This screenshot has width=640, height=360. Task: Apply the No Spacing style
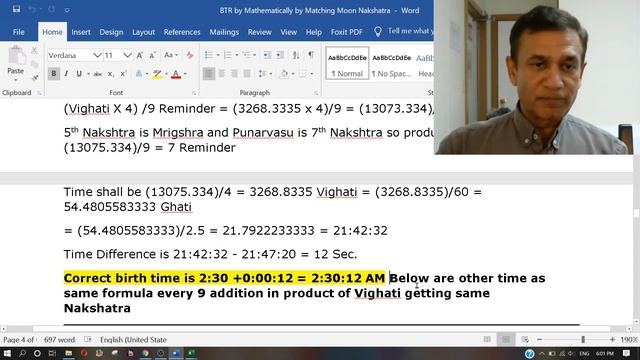391,63
